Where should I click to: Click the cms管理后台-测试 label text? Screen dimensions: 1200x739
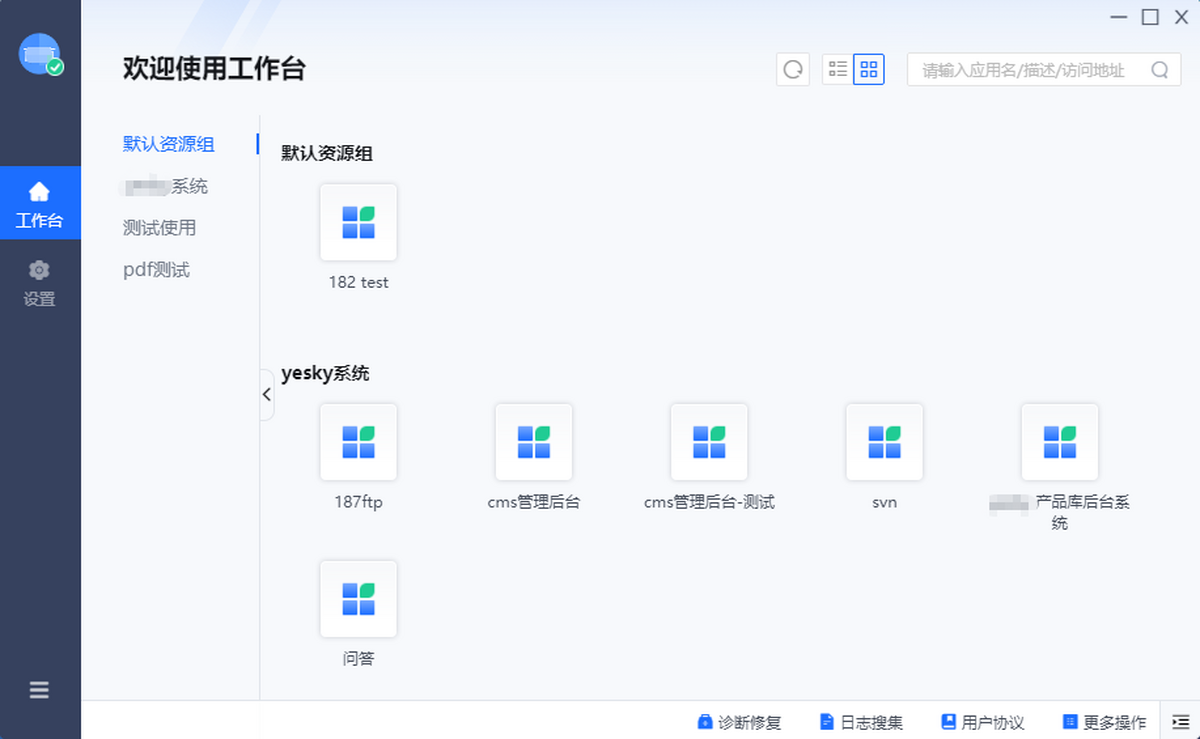[709, 503]
